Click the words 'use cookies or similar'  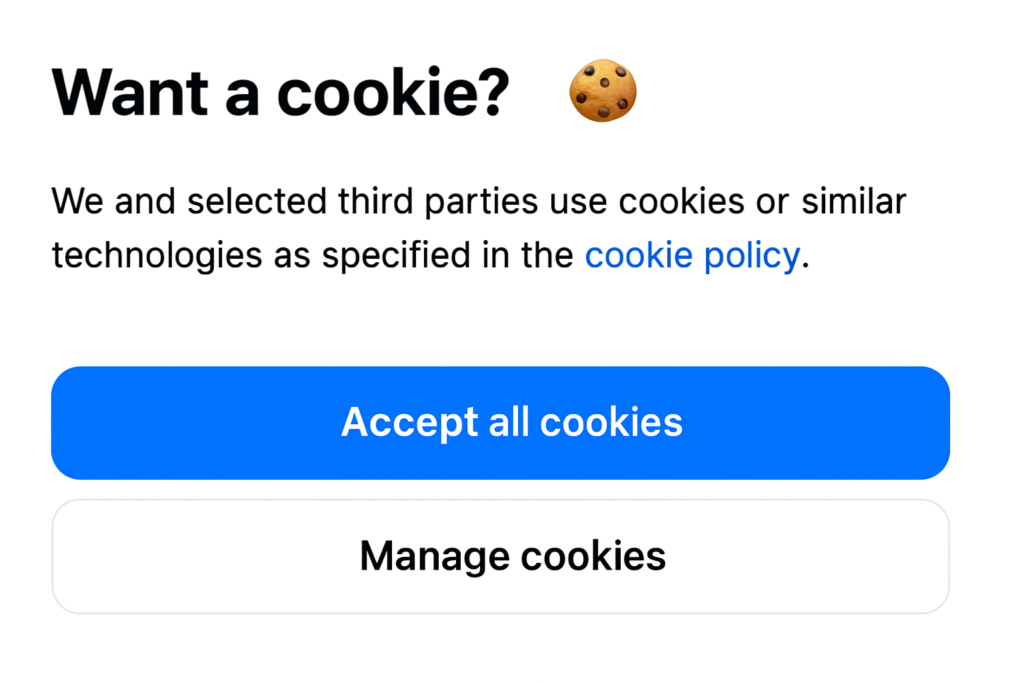(x=728, y=201)
